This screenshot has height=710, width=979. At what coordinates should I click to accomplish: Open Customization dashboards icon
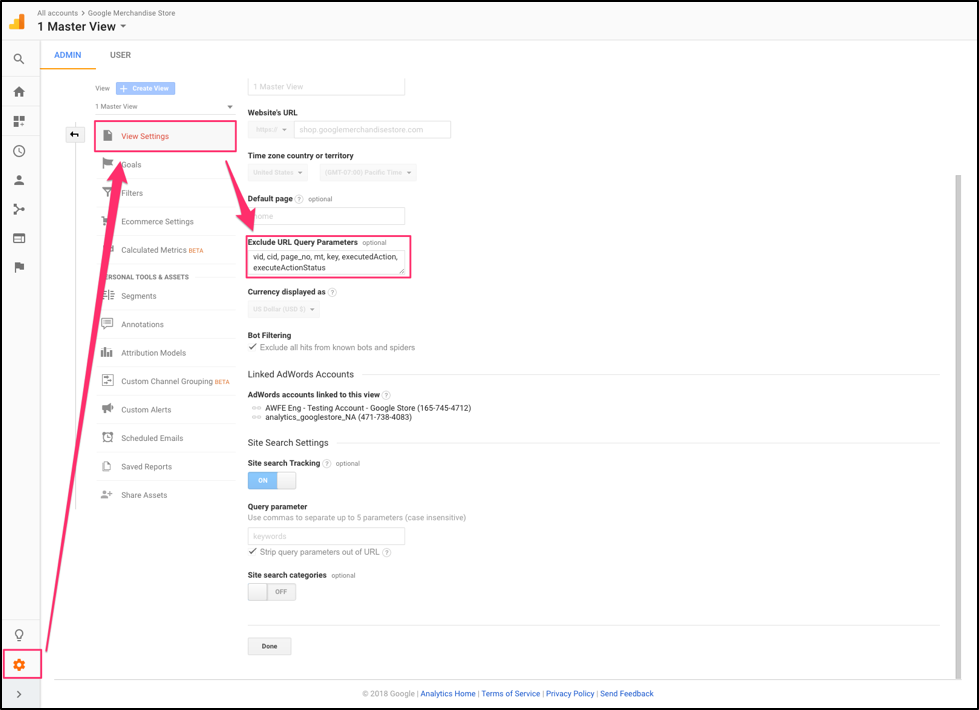point(19,121)
